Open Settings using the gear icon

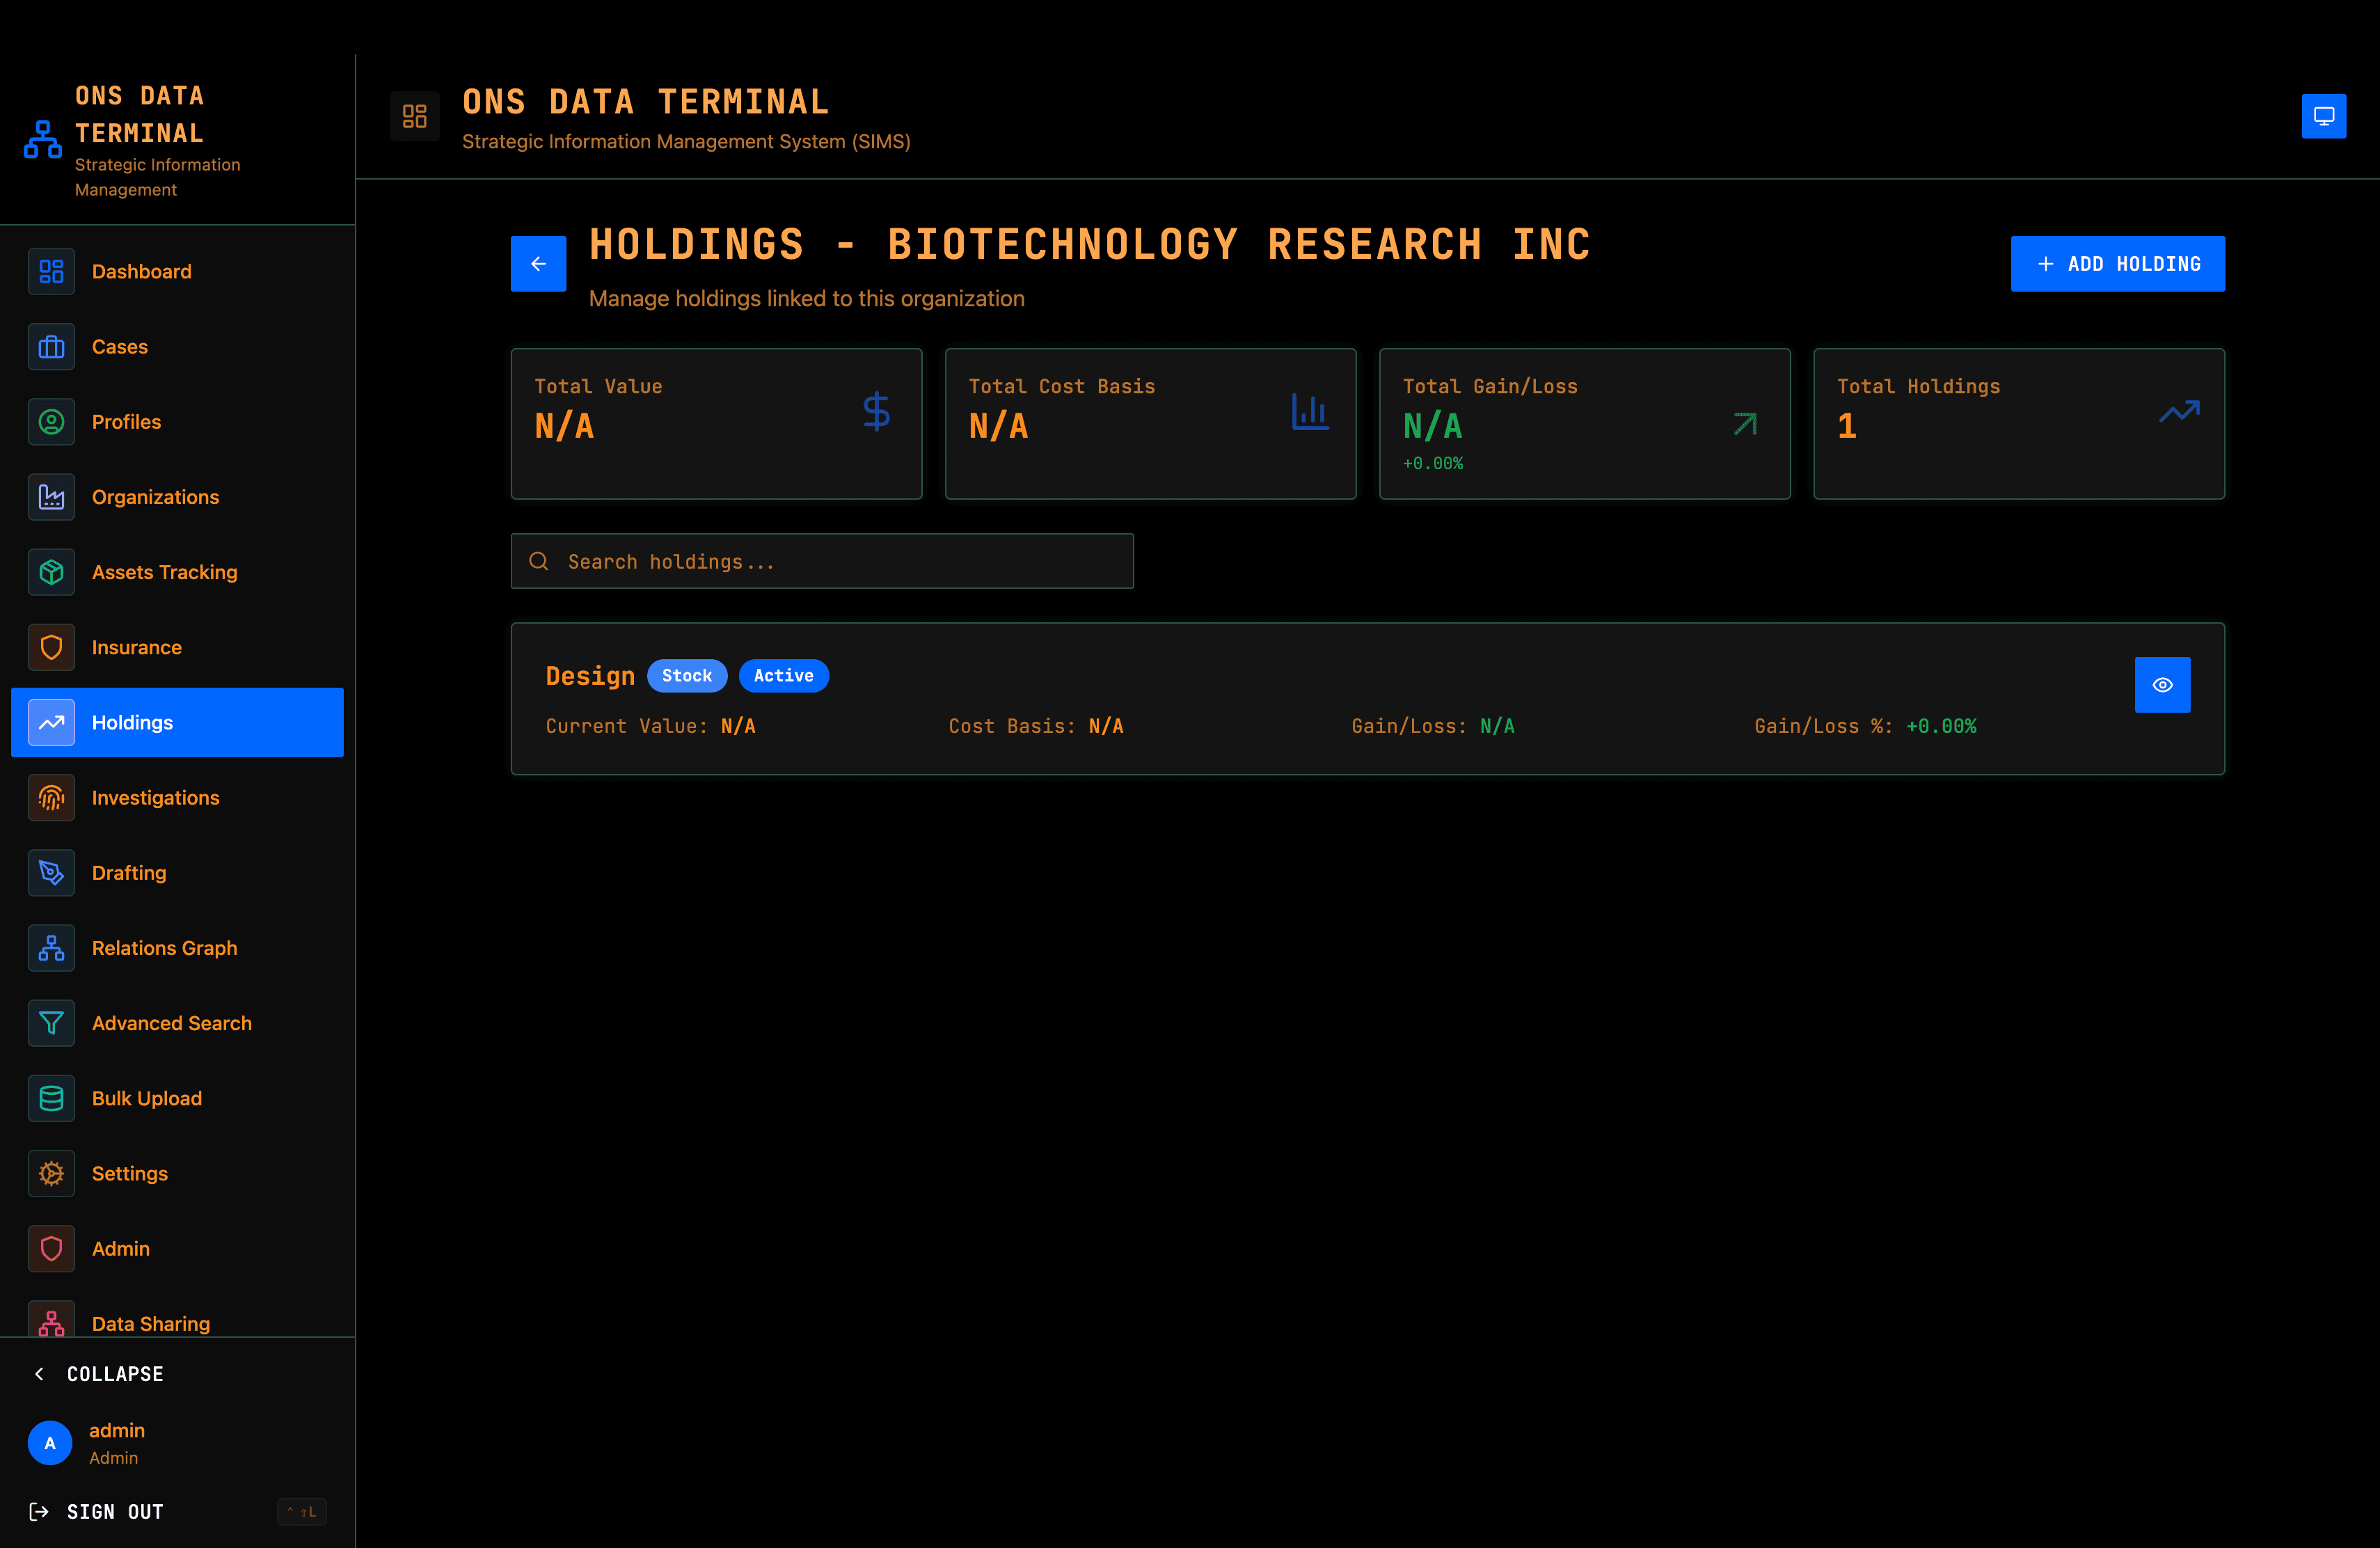pos(51,1173)
